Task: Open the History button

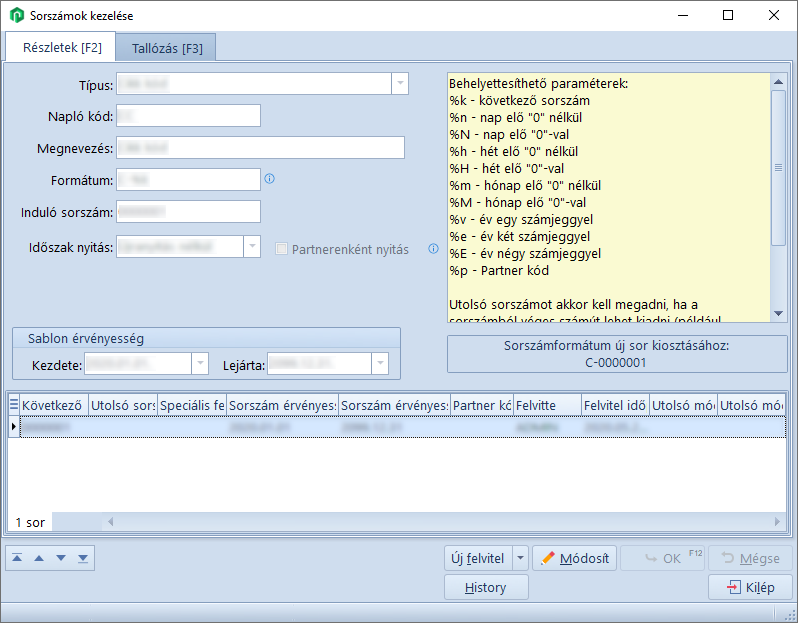Action: (485, 588)
